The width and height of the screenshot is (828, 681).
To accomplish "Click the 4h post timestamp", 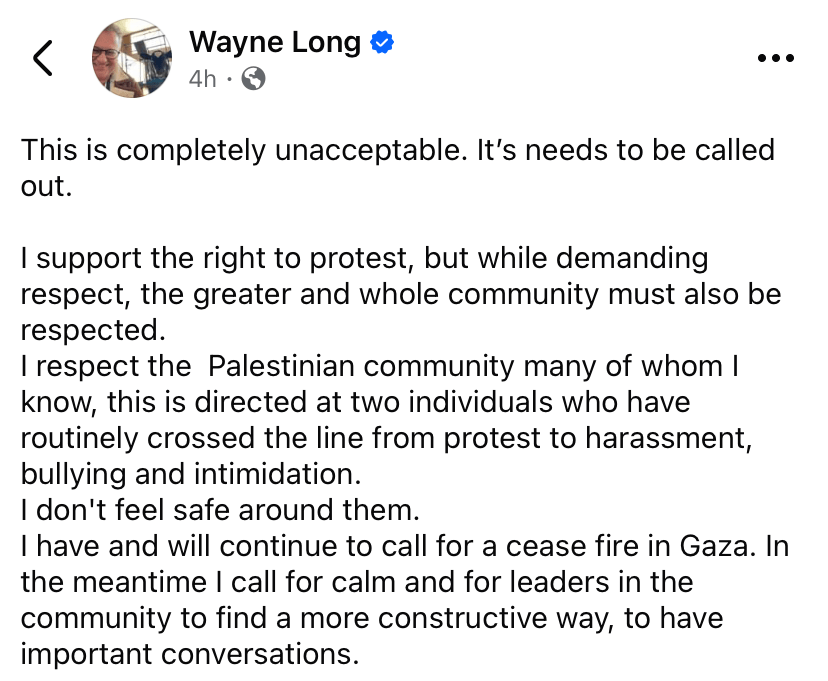I will click(x=202, y=79).
